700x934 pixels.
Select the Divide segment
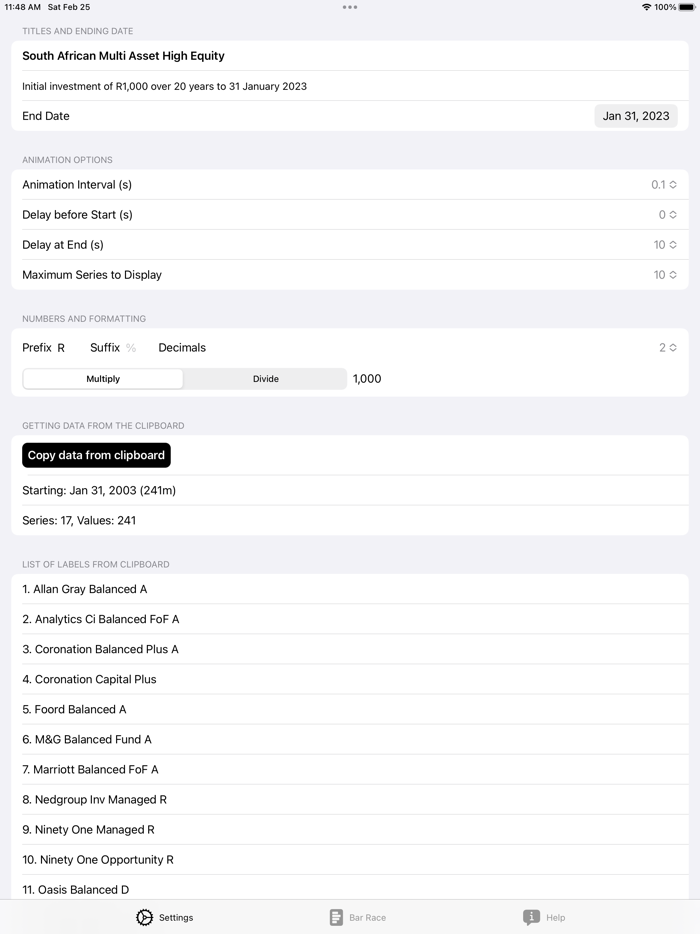point(265,379)
